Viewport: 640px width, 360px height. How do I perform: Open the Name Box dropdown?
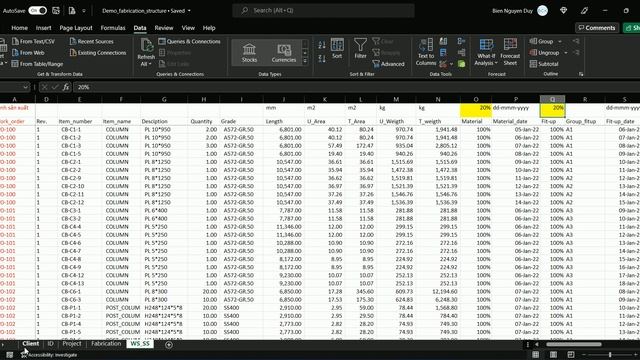tap(25, 87)
